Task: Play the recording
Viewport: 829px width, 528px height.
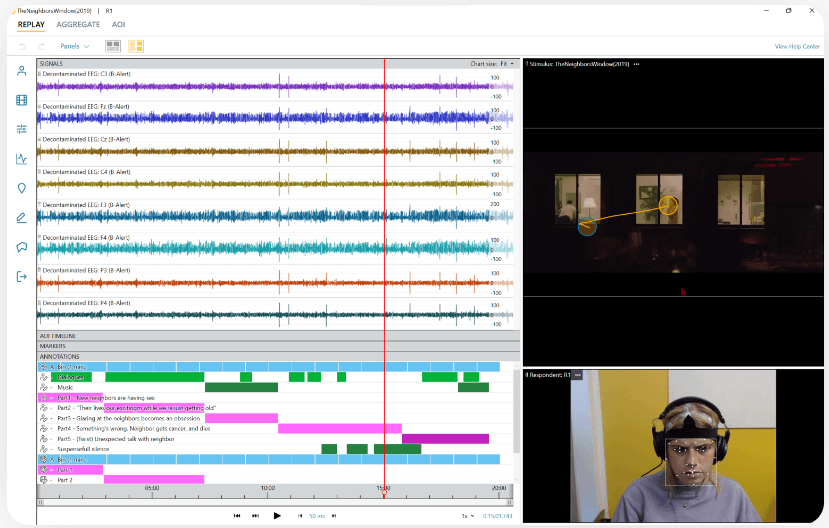Action: (x=277, y=516)
